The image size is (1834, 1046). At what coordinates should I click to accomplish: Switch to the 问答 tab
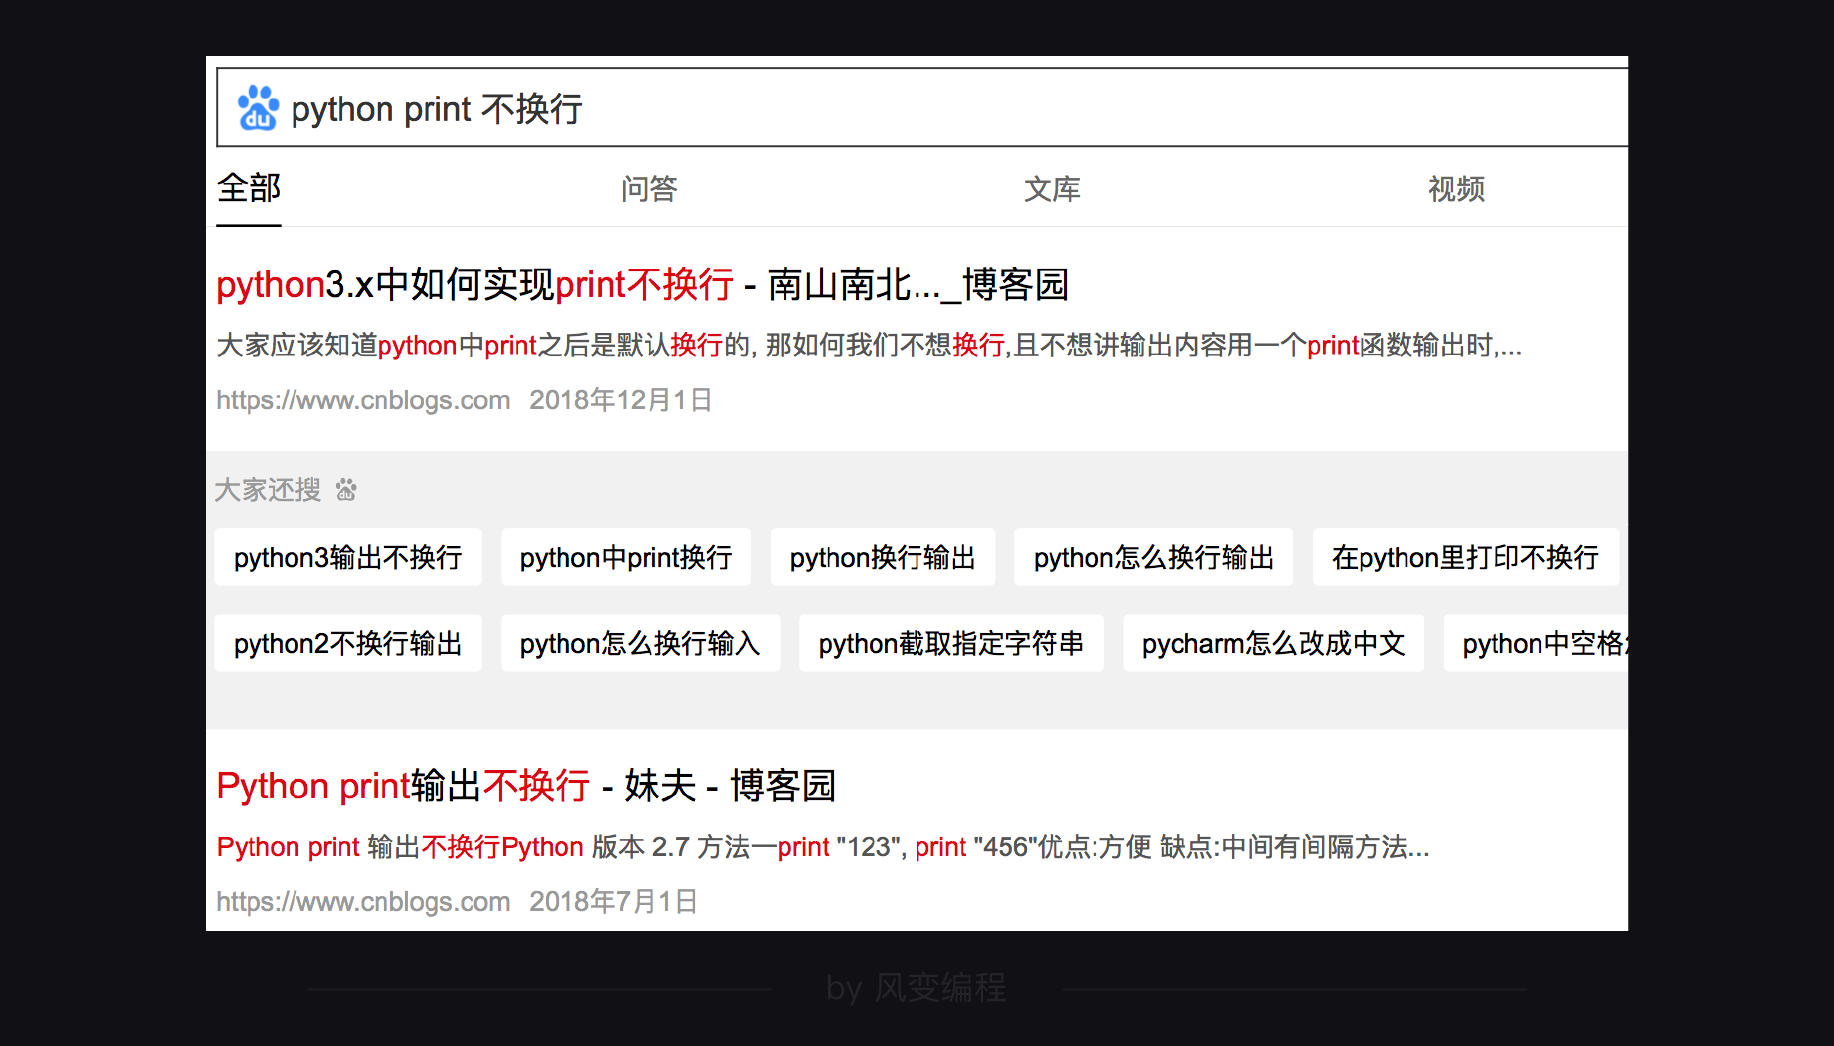(x=649, y=189)
